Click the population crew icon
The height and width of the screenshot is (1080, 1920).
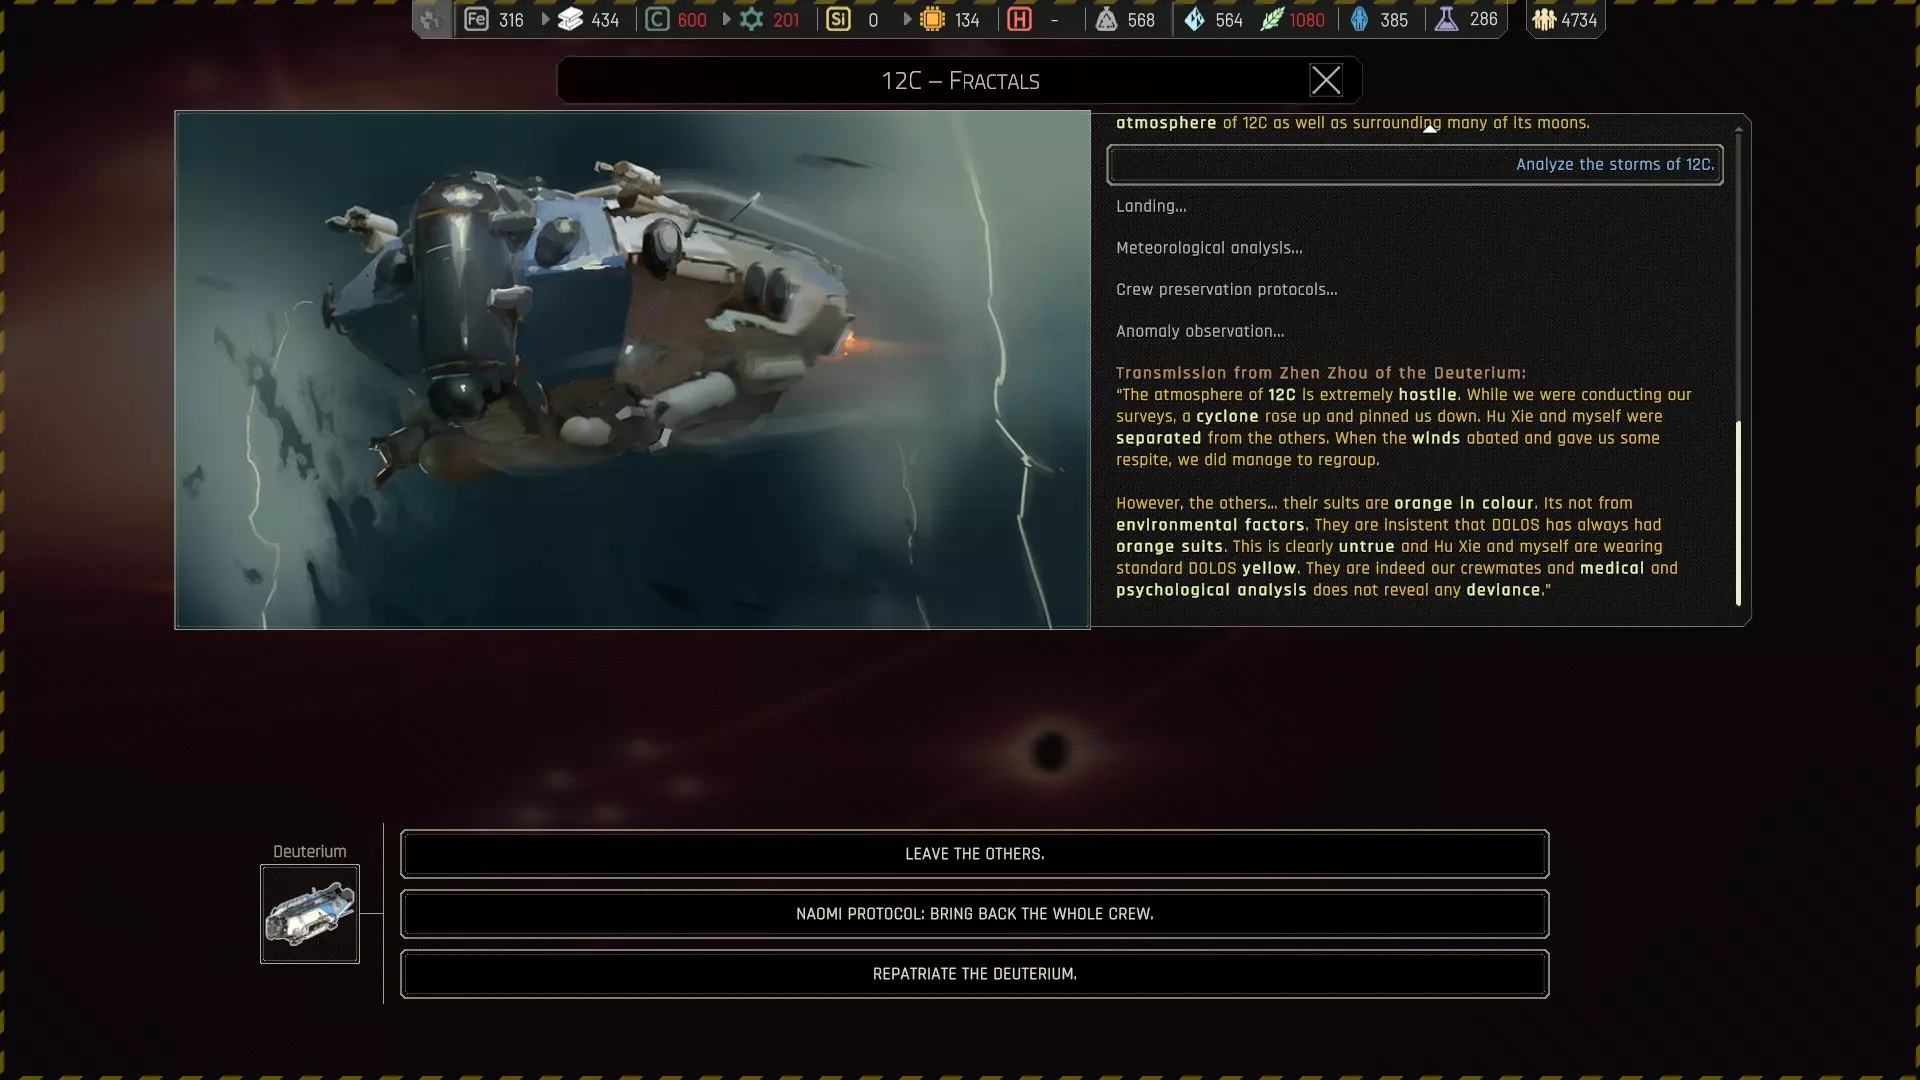1544,19
